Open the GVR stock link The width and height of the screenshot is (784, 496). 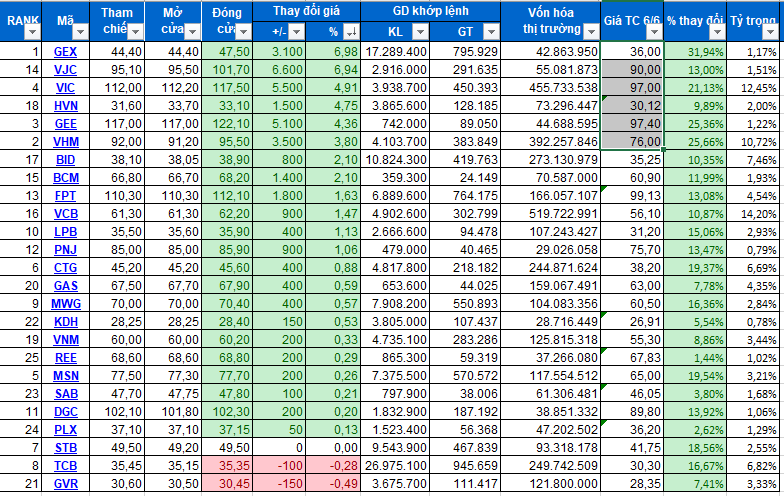(66, 484)
